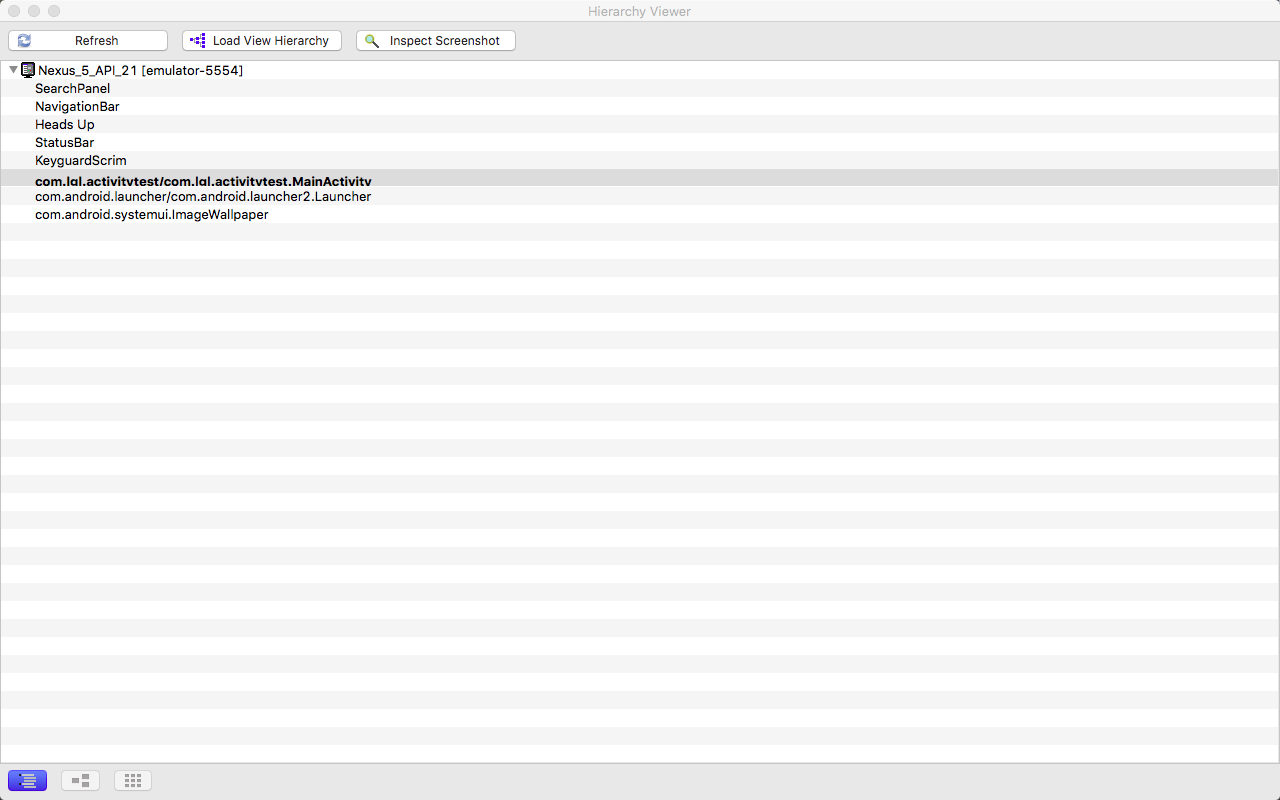Image resolution: width=1280 pixels, height=800 pixels.
Task: Open Inspect Screenshot
Action: click(x=436, y=41)
